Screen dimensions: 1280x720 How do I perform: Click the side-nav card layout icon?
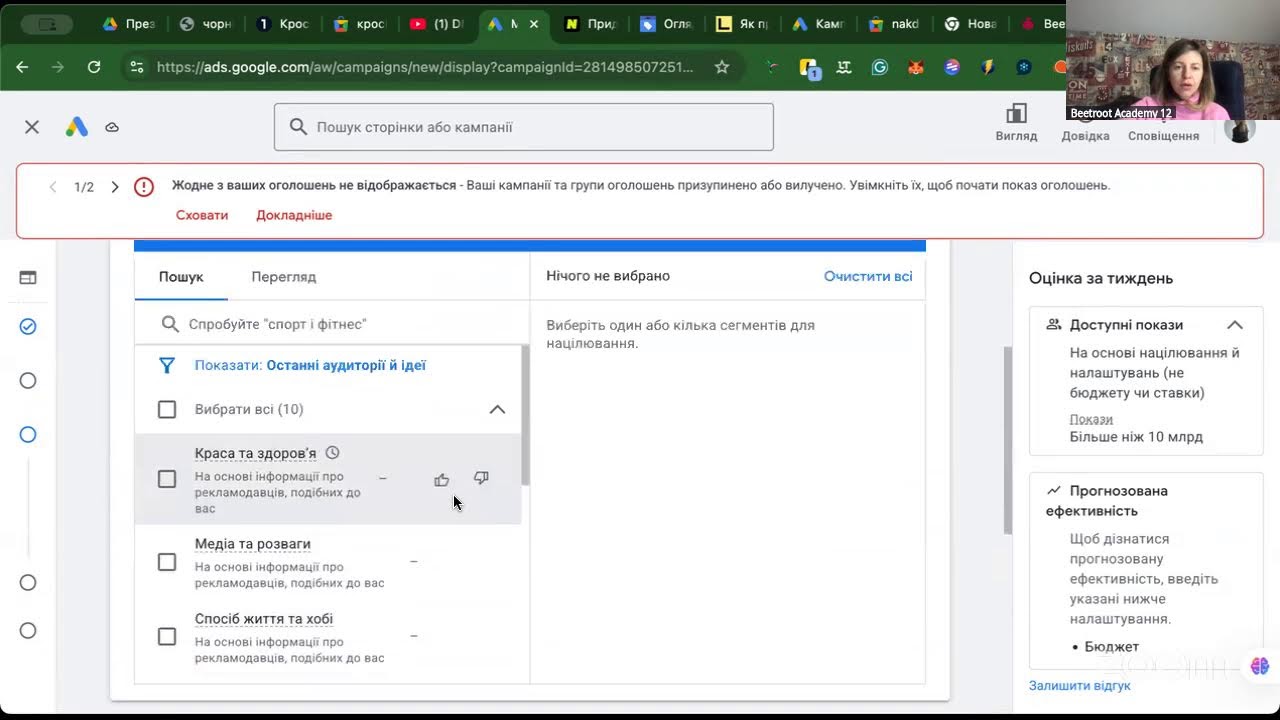(28, 278)
